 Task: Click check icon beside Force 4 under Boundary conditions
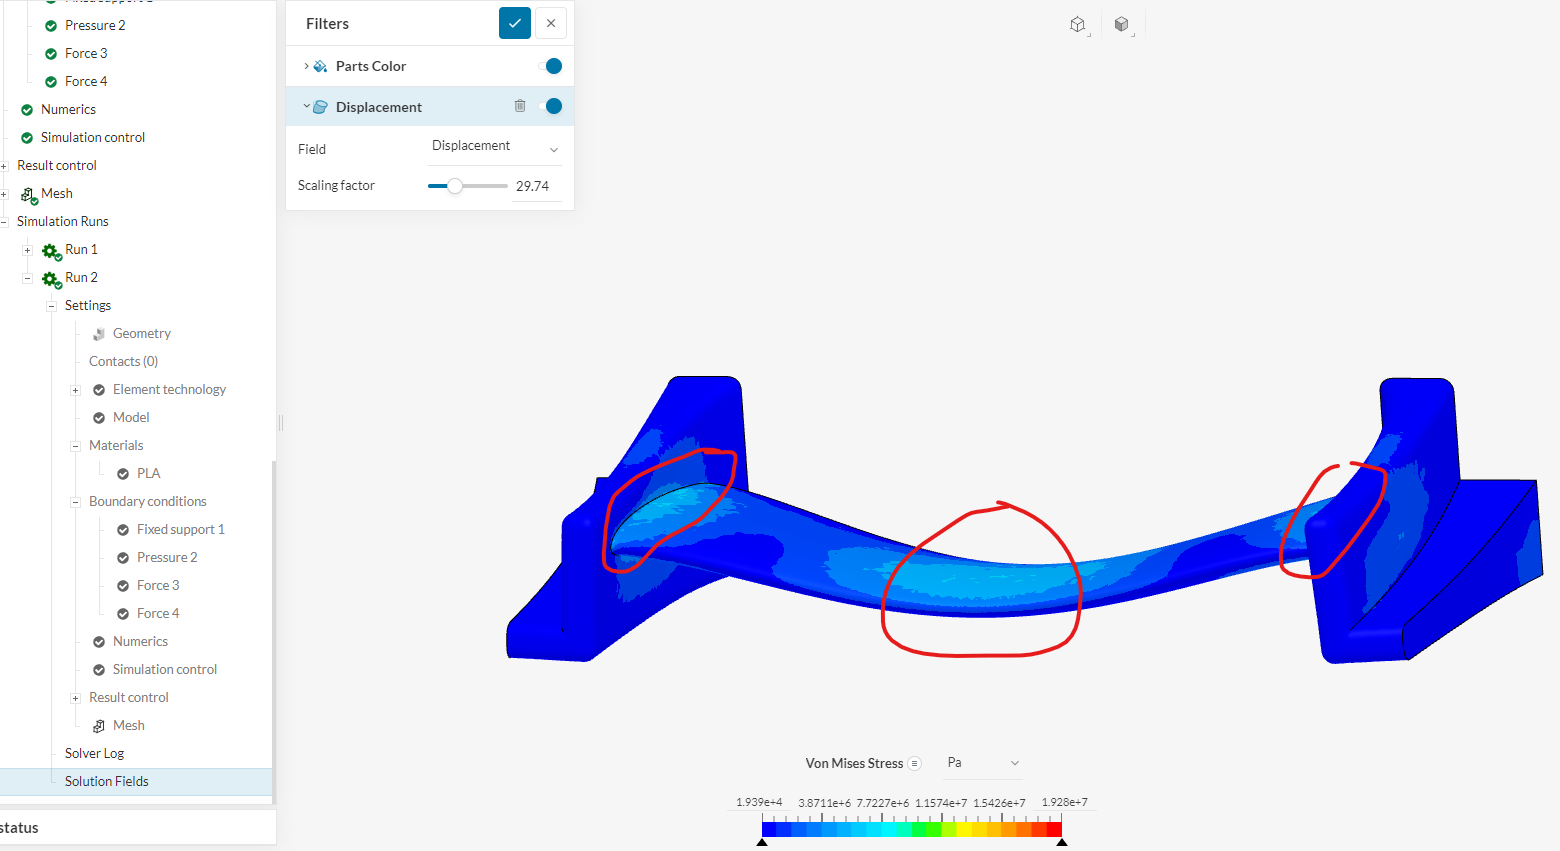123,614
